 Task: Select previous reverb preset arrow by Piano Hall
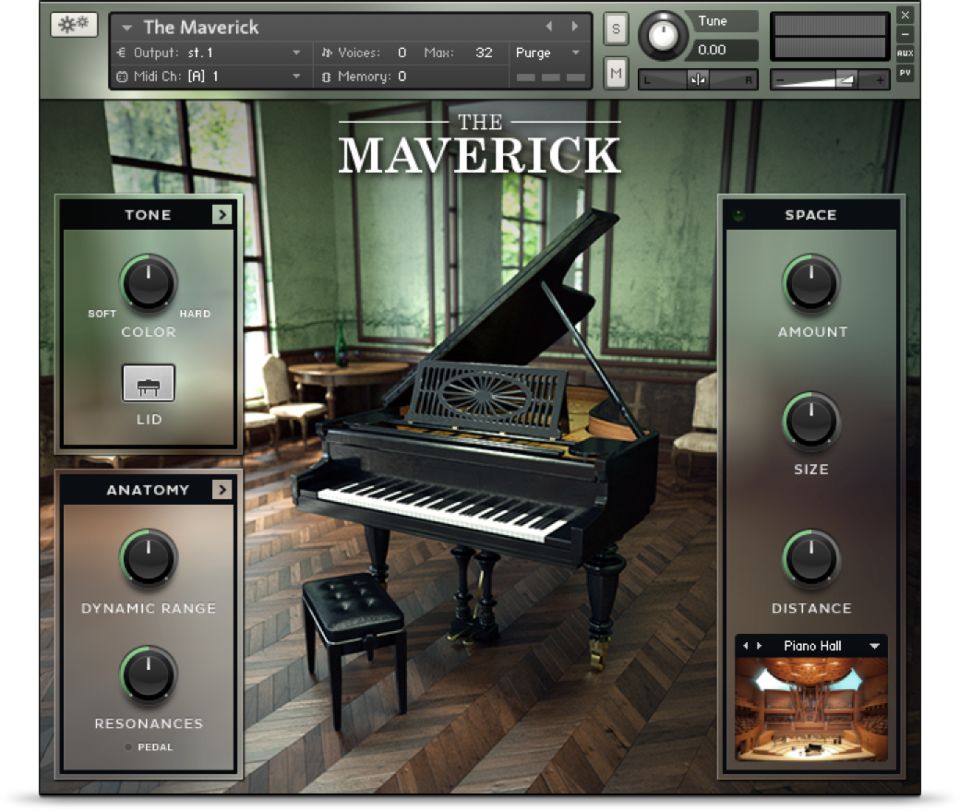pos(746,647)
